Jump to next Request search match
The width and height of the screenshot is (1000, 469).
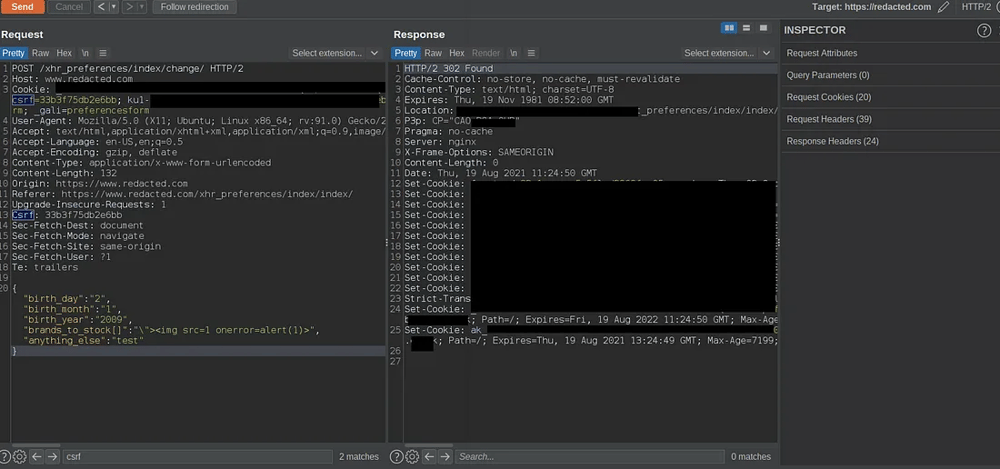click(x=53, y=456)
